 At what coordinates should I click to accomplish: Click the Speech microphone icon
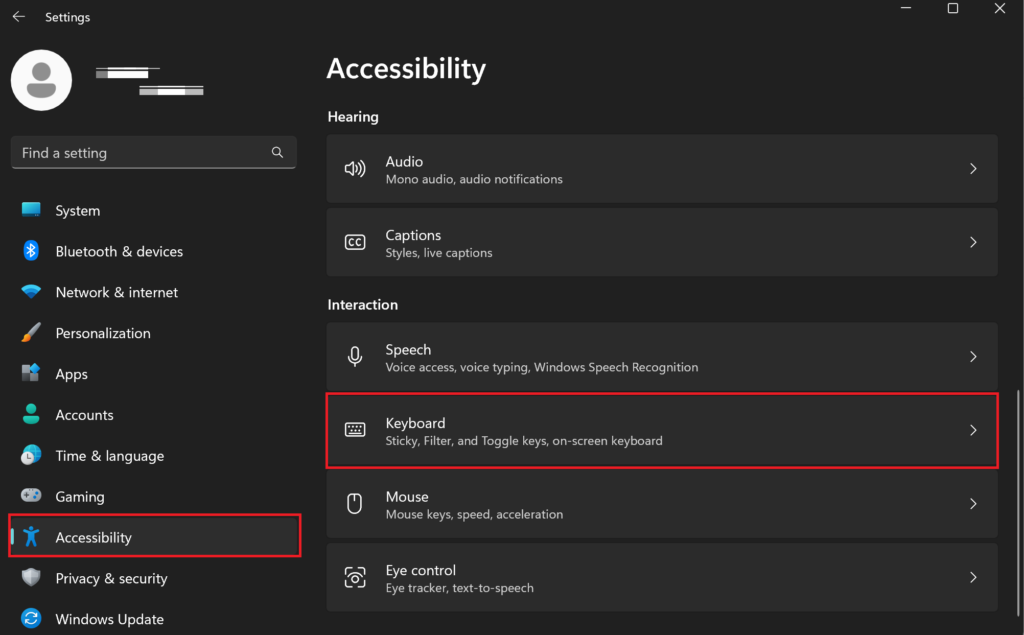tap(355, 356)
